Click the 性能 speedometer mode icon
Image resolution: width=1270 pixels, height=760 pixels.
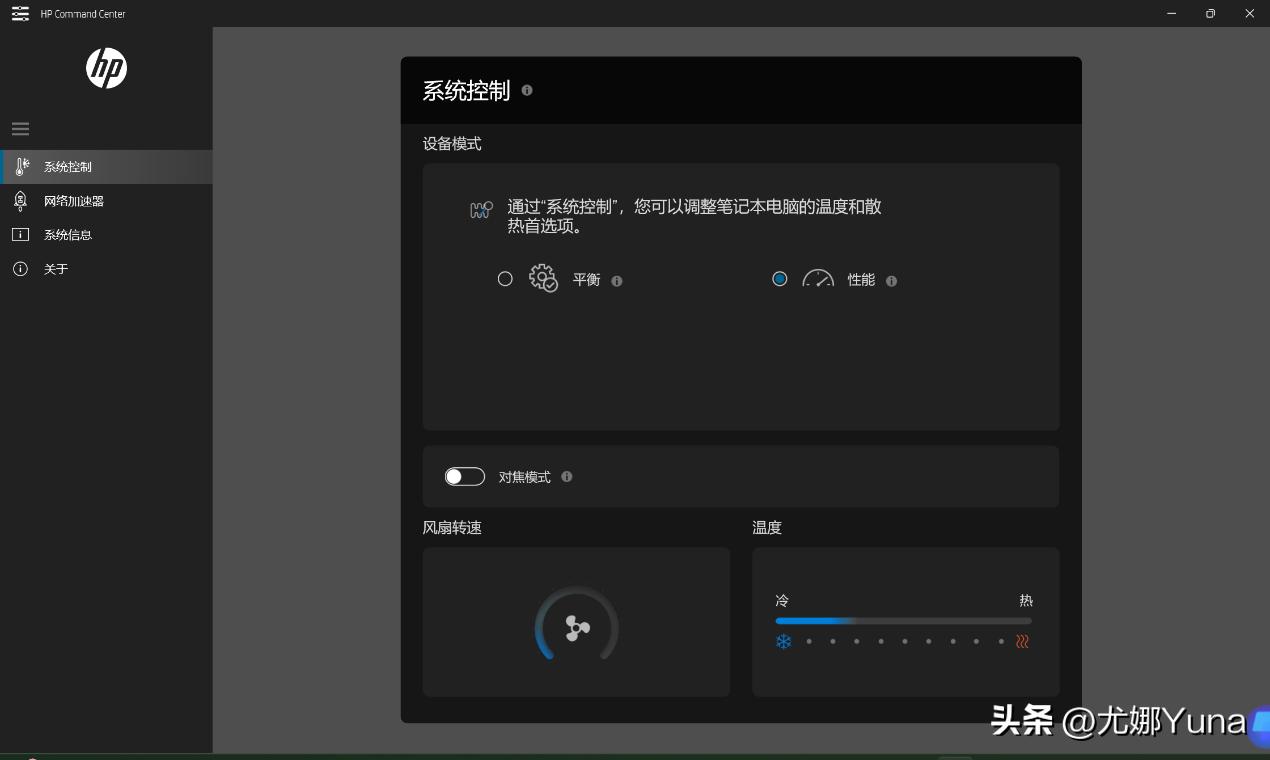tap(818, 279)
